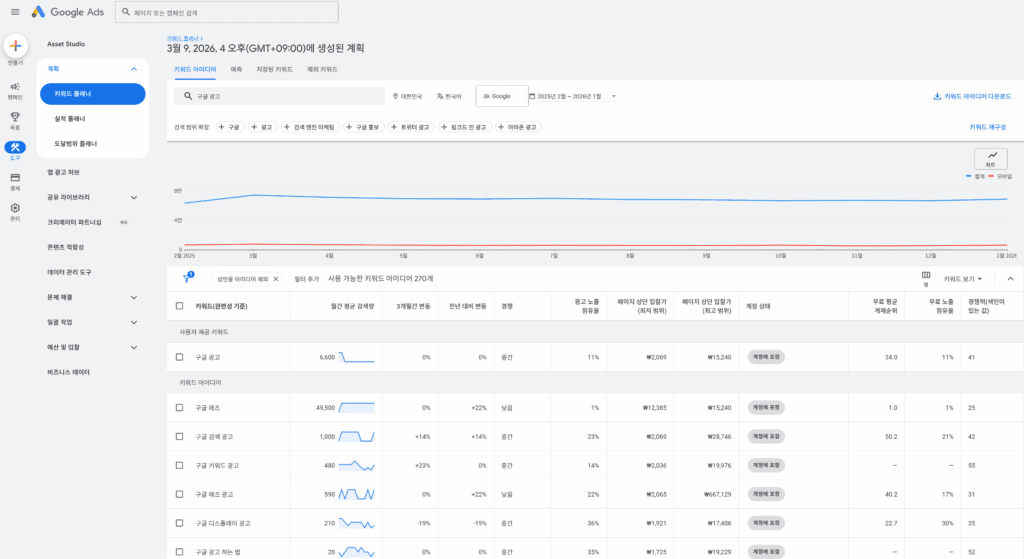Select all keywords with header checkbox
Viewport: 1024px width, 559px height.
[x=179, y=306]
